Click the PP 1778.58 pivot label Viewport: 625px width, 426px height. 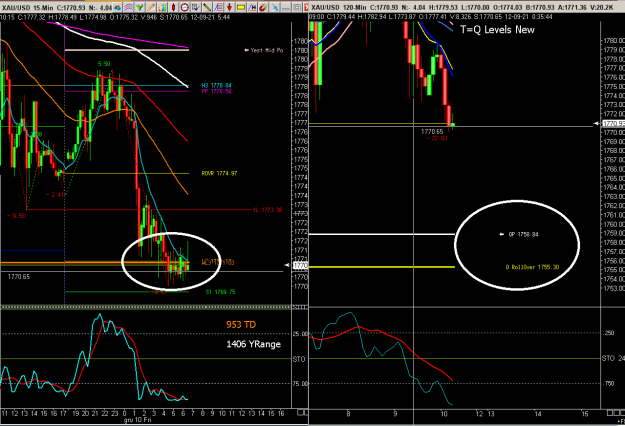click(216, 91)
